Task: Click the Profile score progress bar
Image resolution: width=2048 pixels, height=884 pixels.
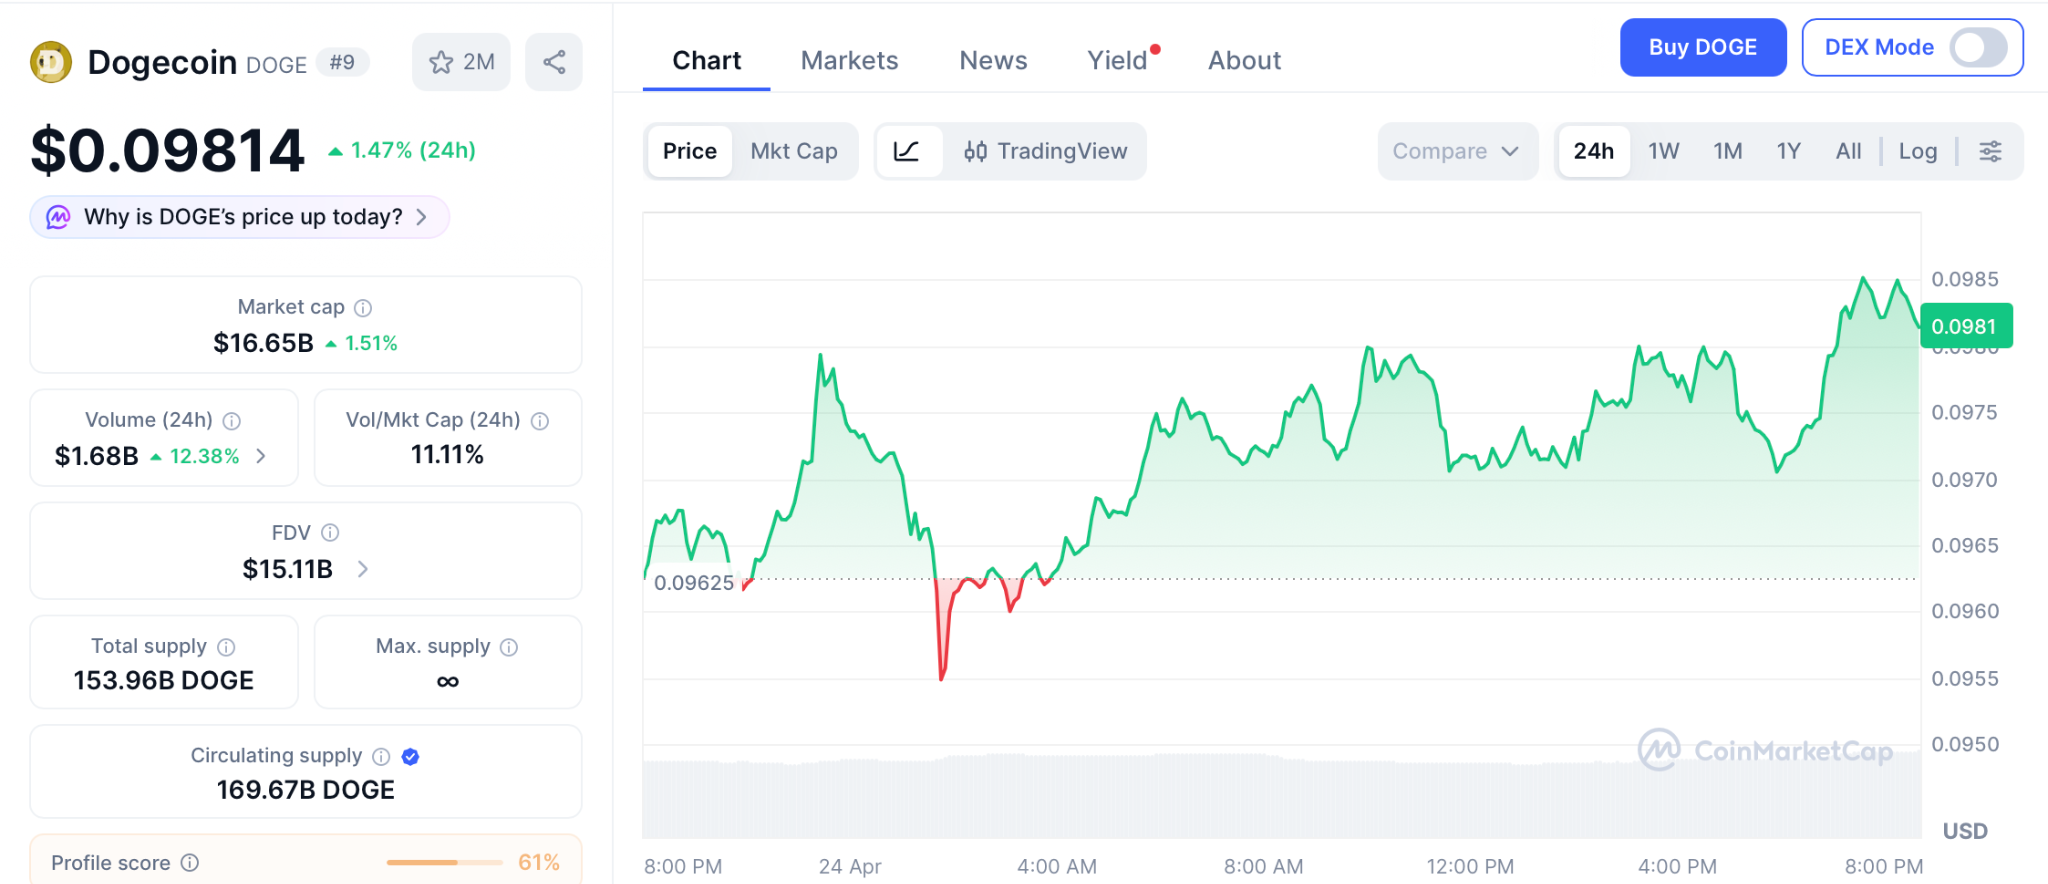Action: point(444,862)
